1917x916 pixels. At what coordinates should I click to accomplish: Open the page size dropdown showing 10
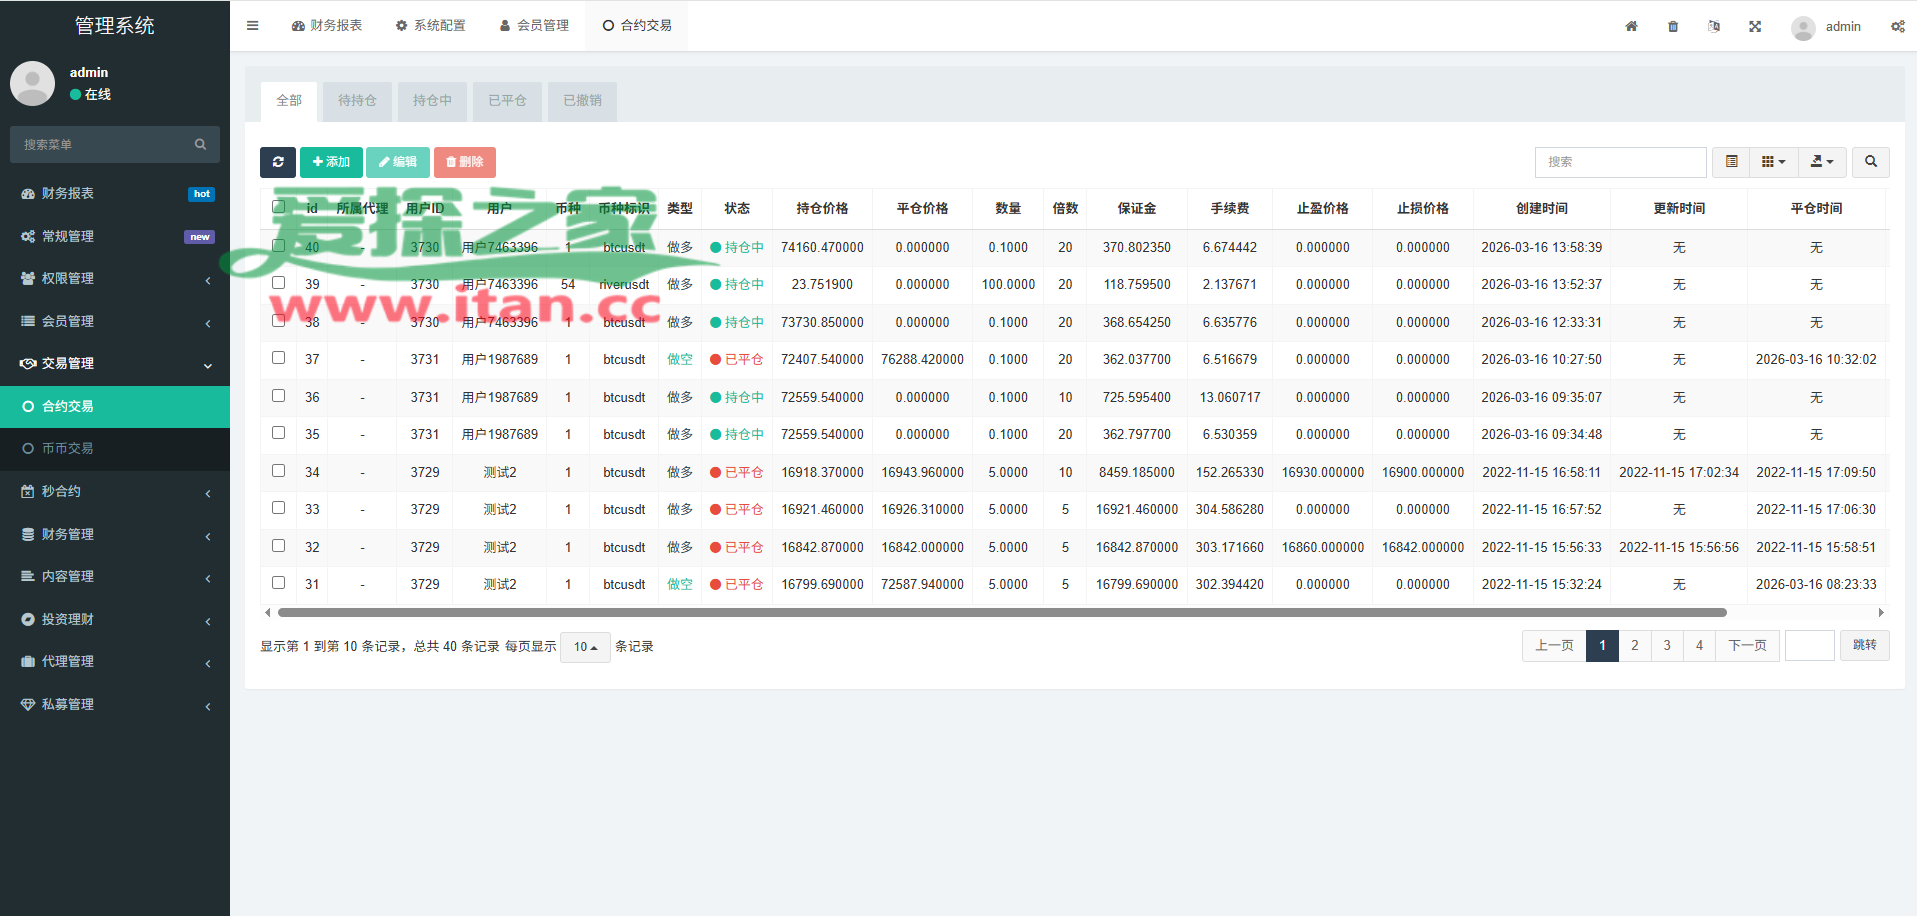pyautogui.click(x=585, y=647)
